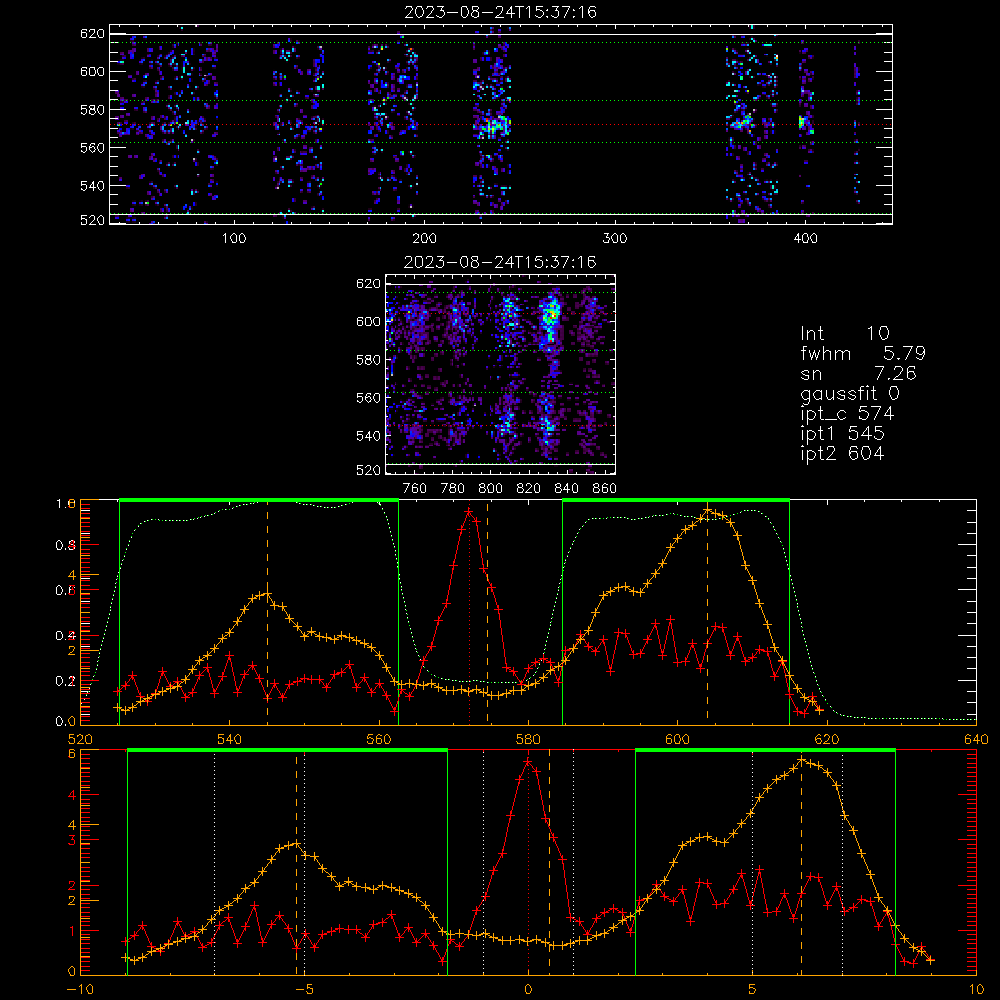
Task: Click the 'ipt_c 574' readout
Action: (x=847, y=414)
